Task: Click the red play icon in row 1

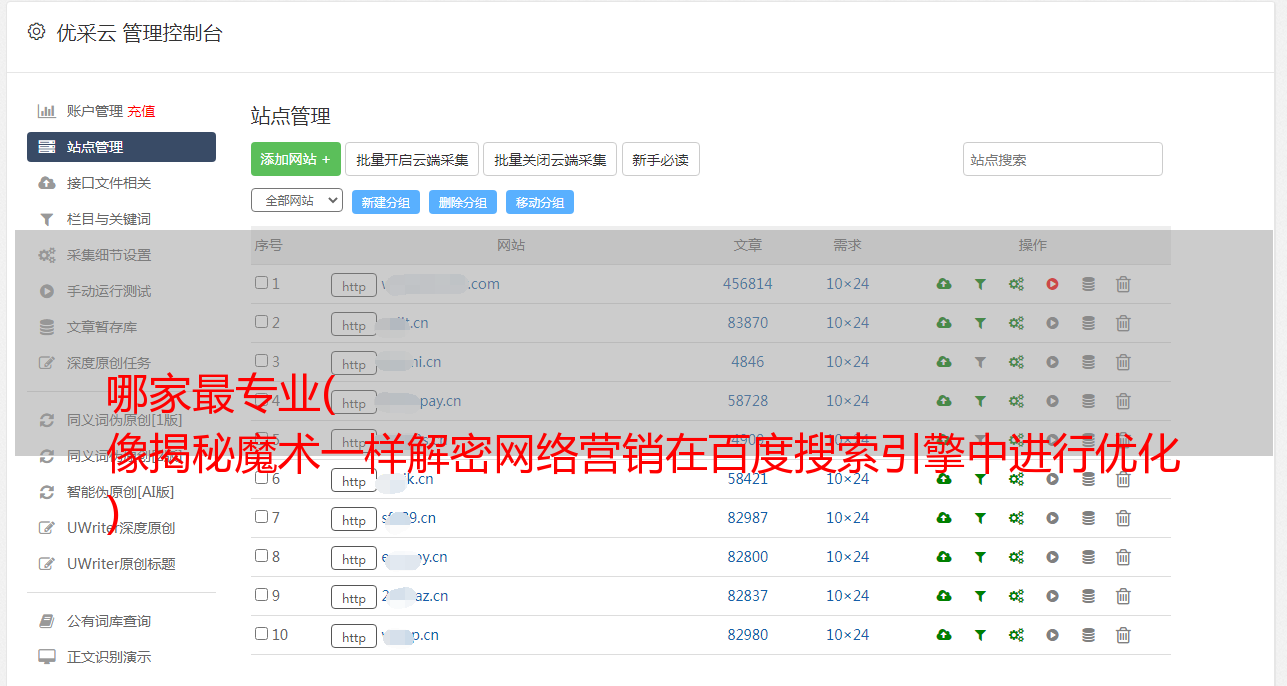Action: 1052,284
